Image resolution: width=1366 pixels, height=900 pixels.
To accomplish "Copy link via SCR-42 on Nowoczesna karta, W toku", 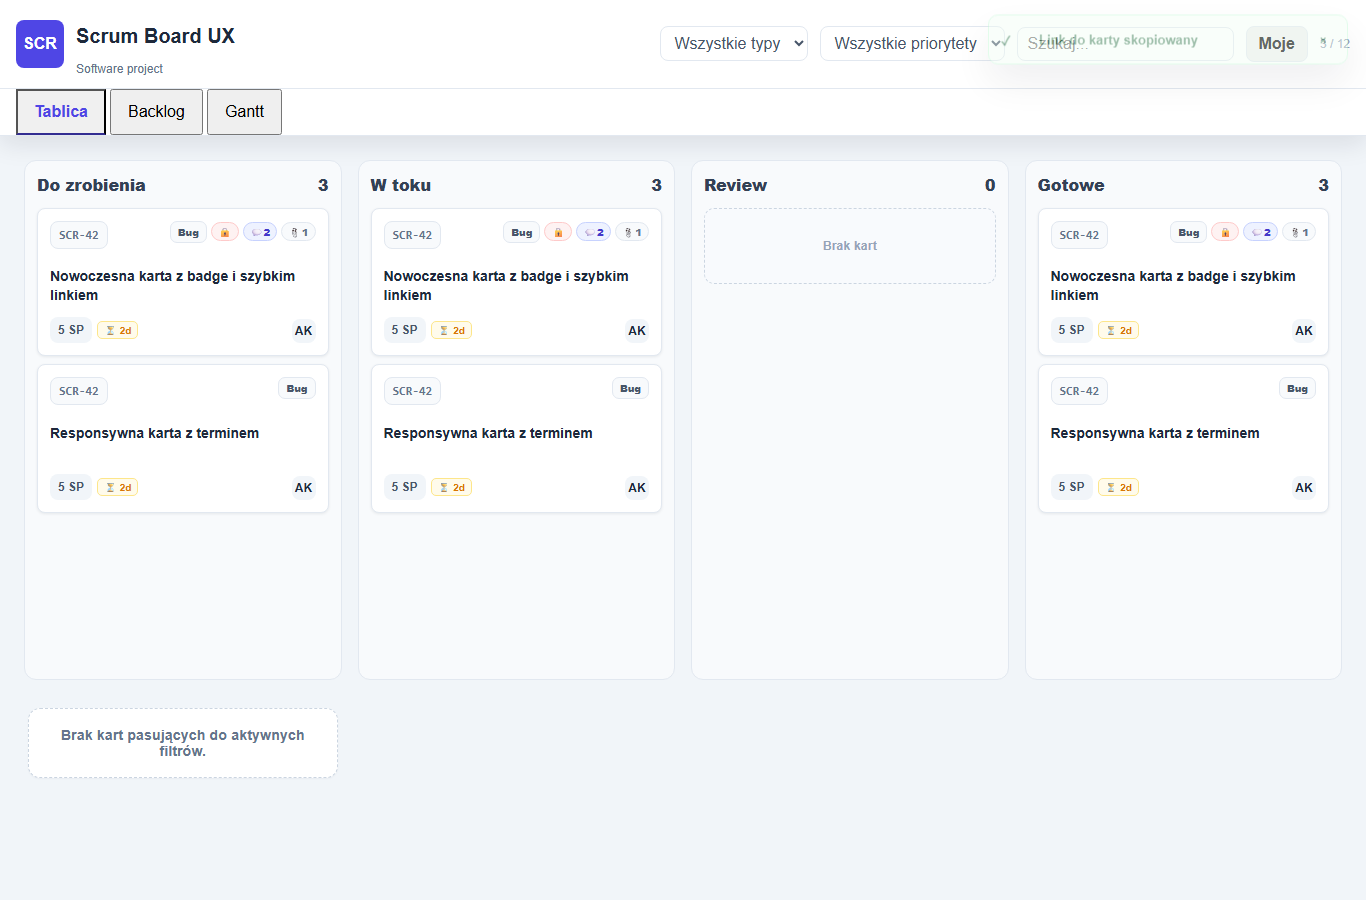I will (412, 235).
